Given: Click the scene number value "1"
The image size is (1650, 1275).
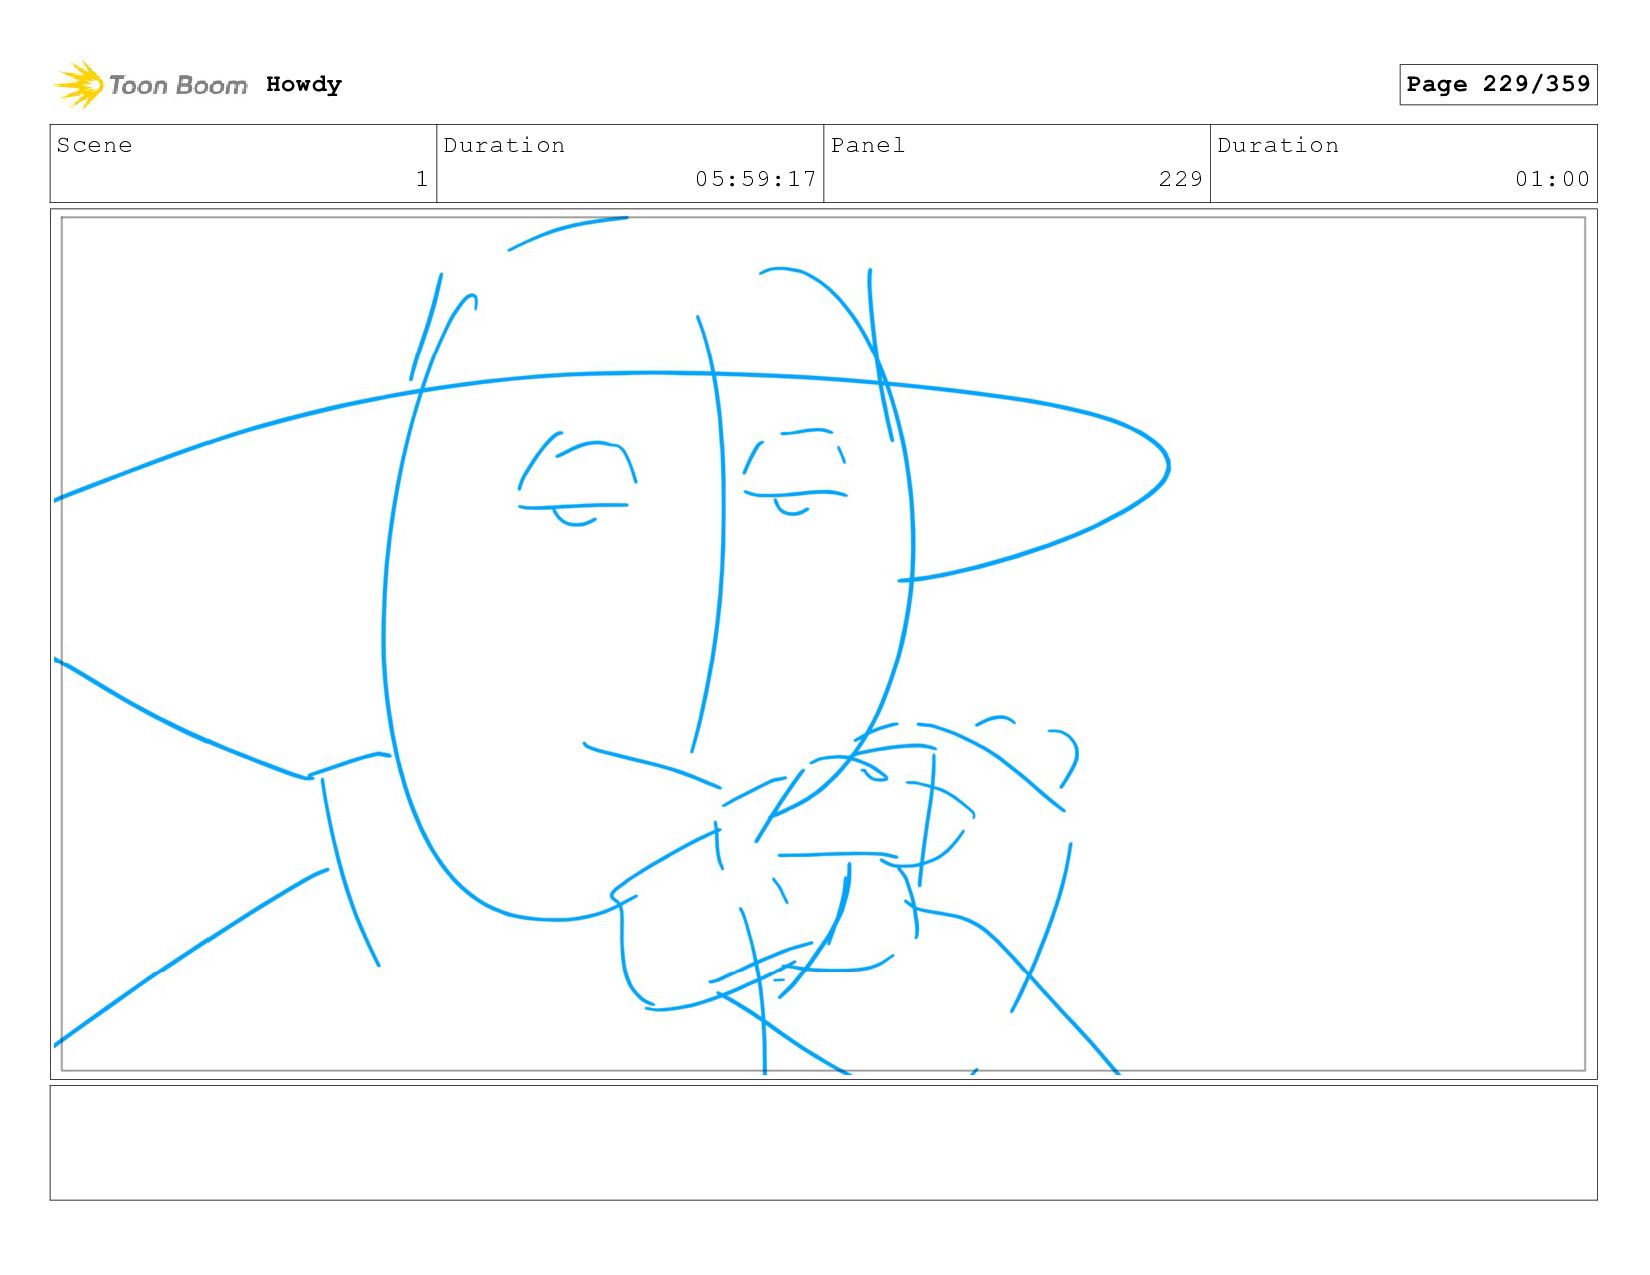Looking at the screenshot, I should point(422,179).
